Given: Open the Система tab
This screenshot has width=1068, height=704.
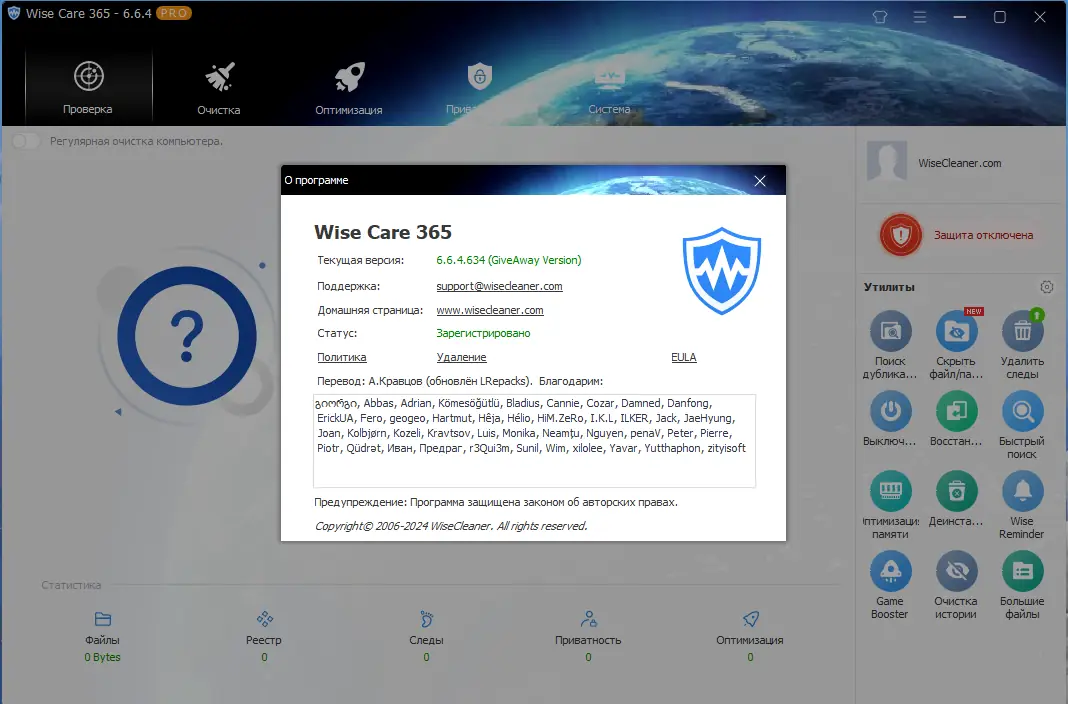Looking at the screenshot, I should pyautogui.click(x=609, y=87).
